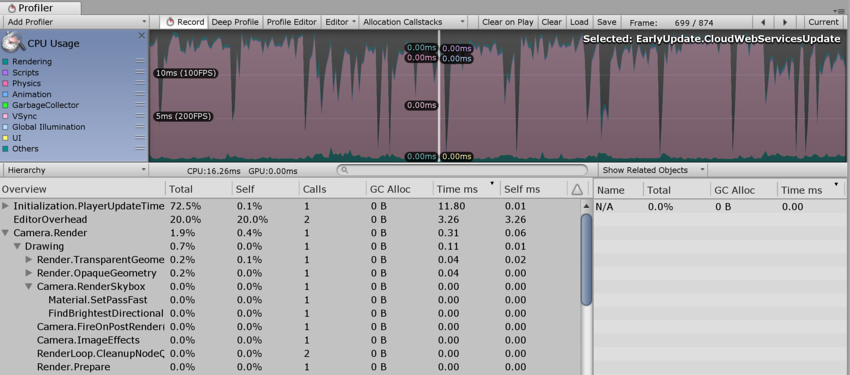Toggle Deep Profile mode

point(235,22)
